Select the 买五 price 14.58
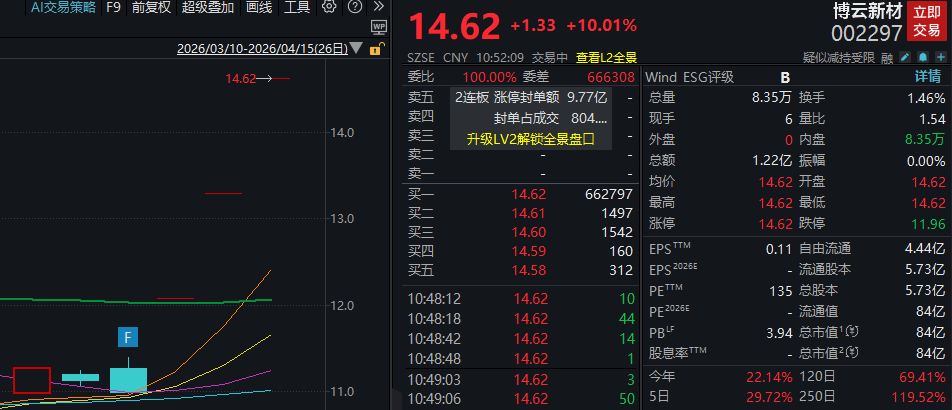 coord(529,270)
